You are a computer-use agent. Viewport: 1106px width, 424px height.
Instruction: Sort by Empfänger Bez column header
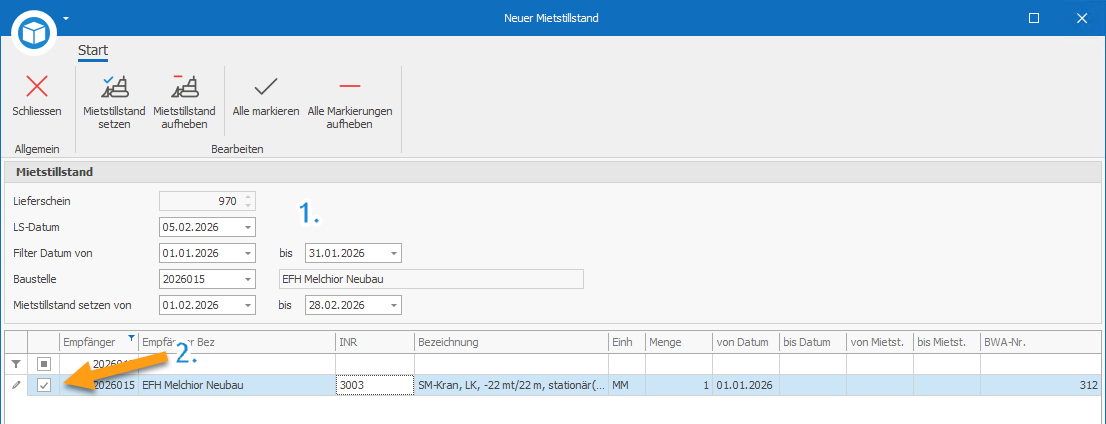(x=237, y=342)
